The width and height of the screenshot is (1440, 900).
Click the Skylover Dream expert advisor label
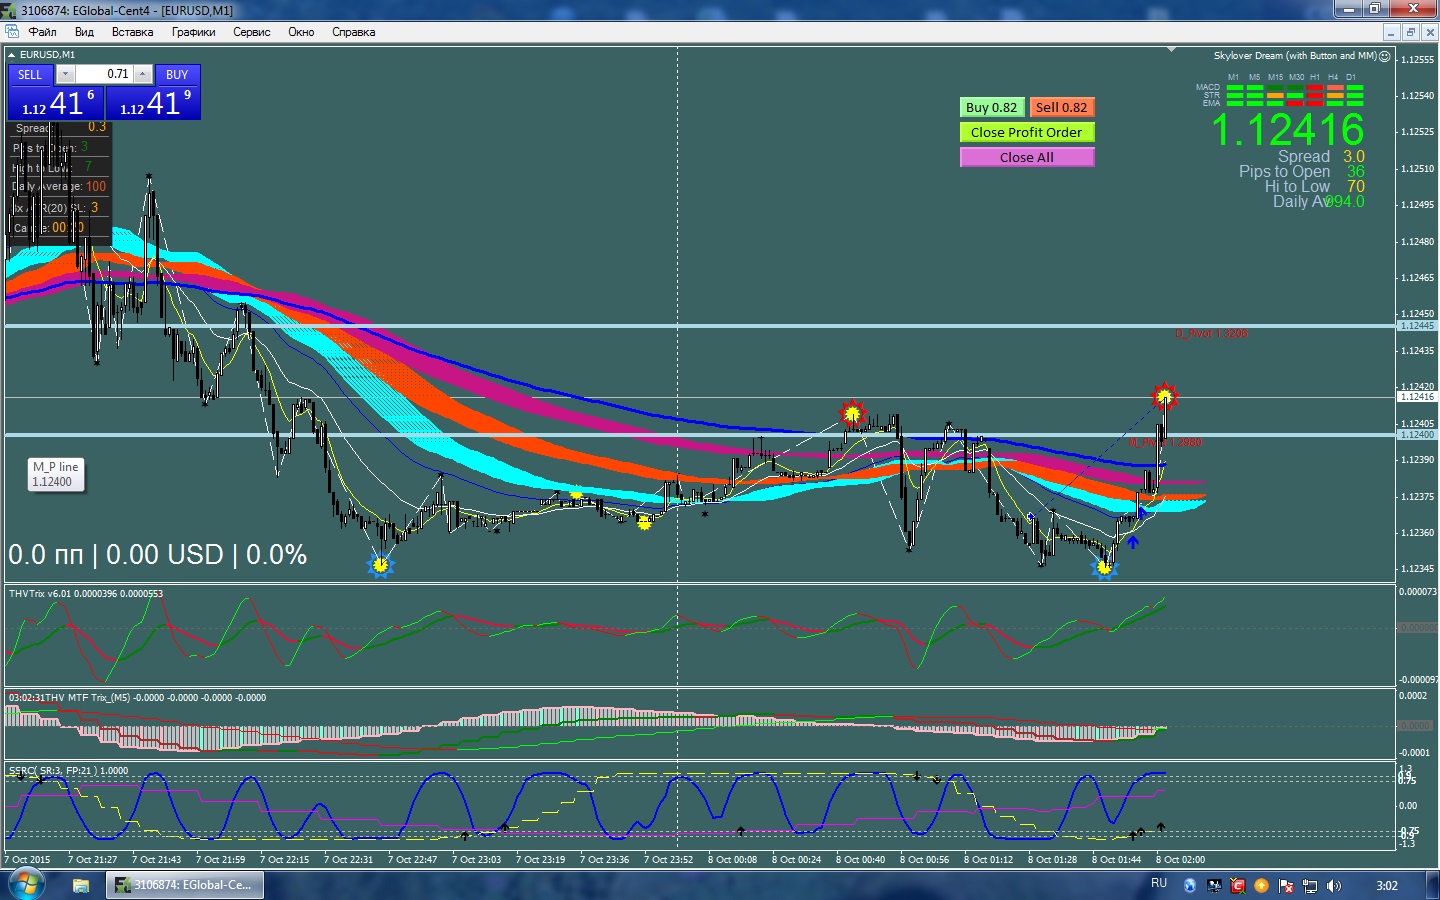[1295, 56]
